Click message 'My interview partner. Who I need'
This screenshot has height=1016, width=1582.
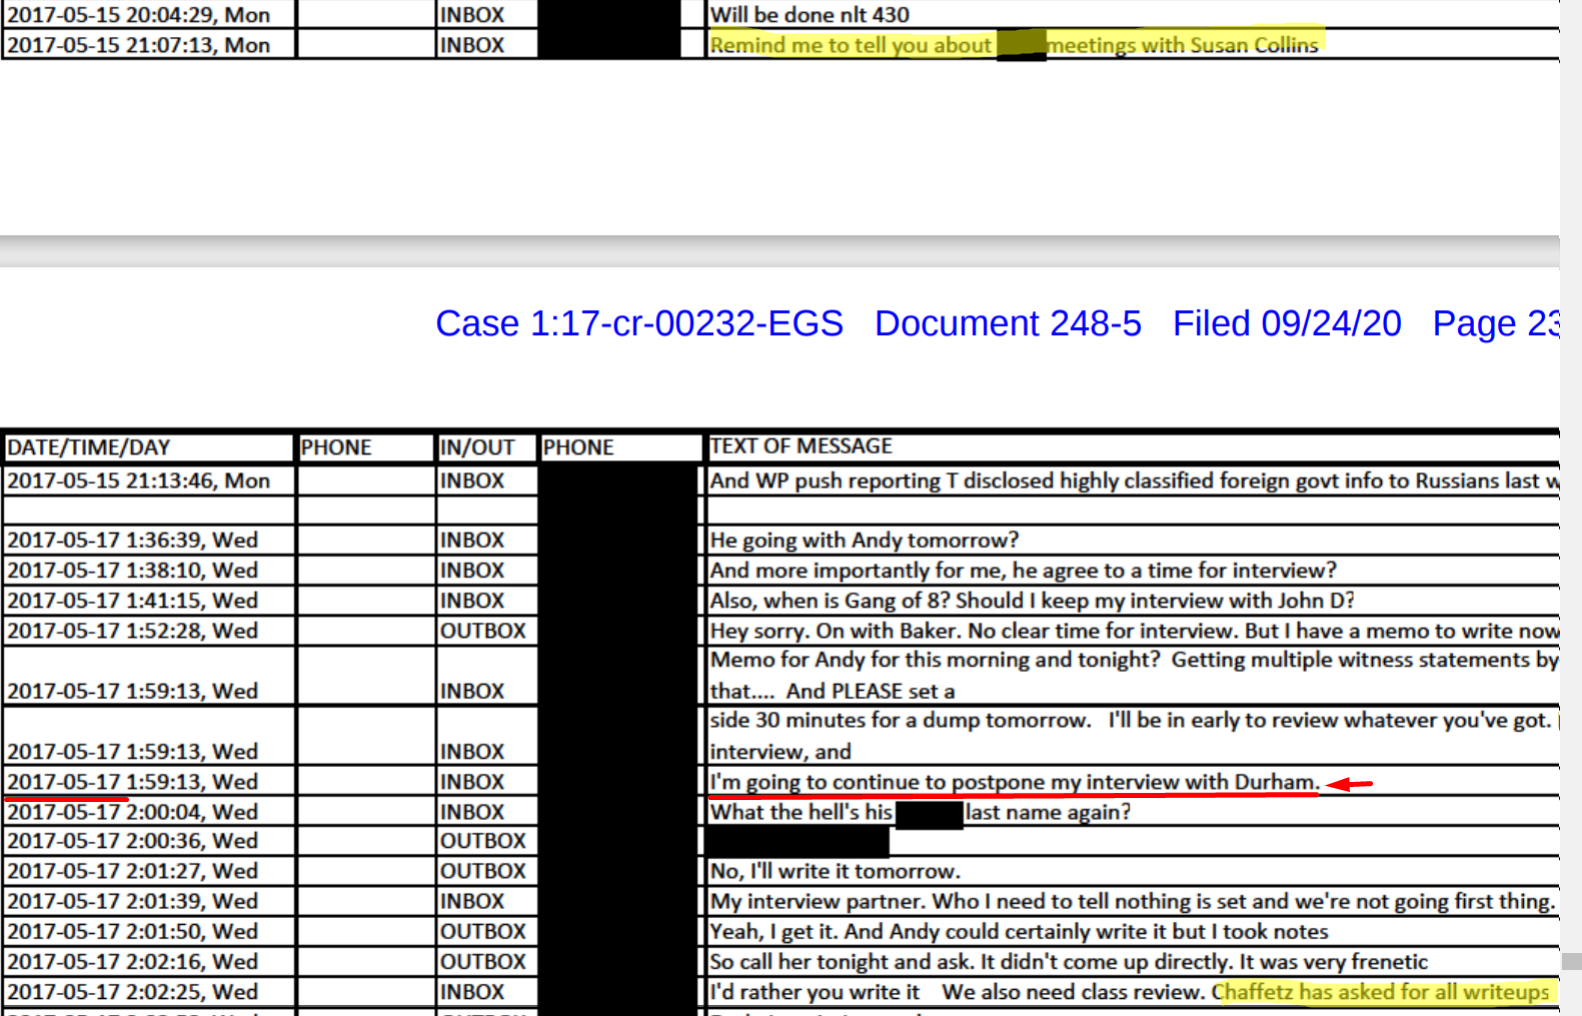[x=1133, y=901]
